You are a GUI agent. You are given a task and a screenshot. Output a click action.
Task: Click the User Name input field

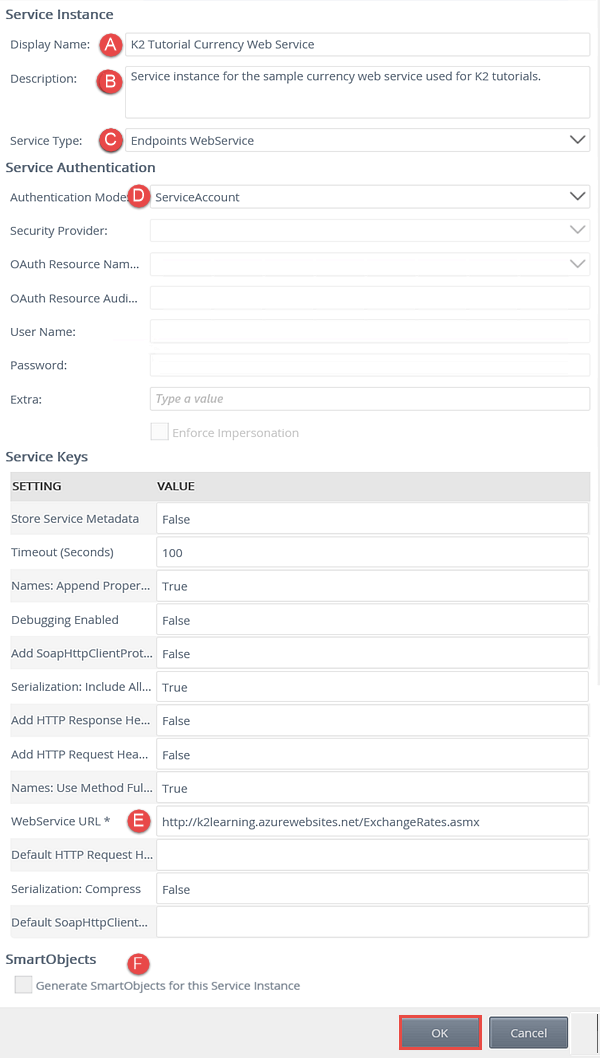coord(369,331)
